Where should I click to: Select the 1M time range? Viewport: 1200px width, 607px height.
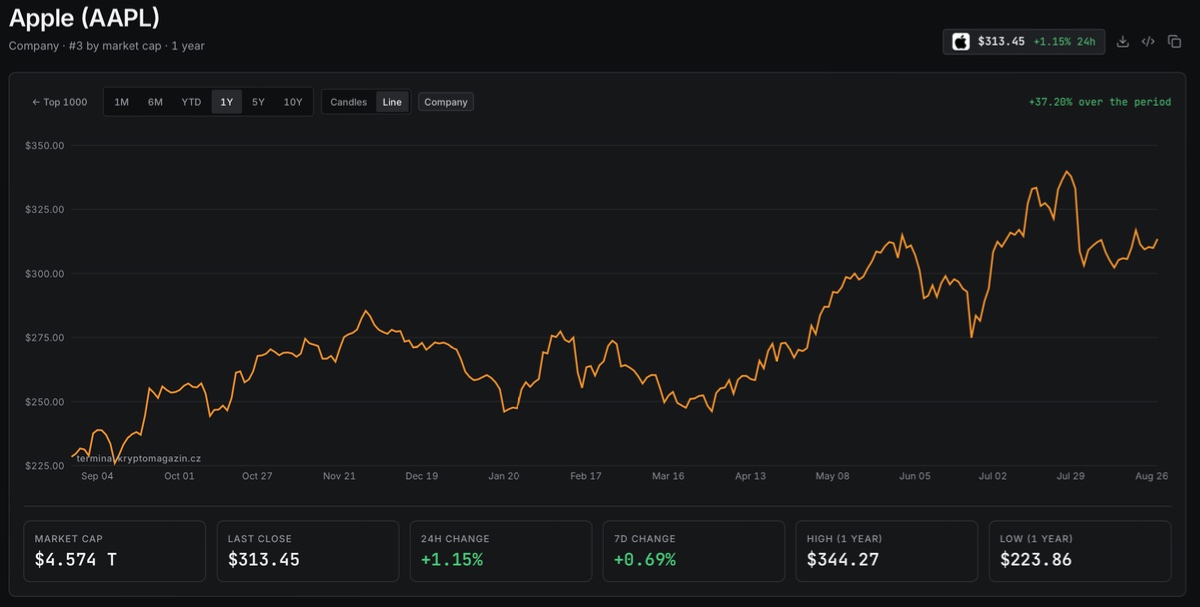pos(121,102)
